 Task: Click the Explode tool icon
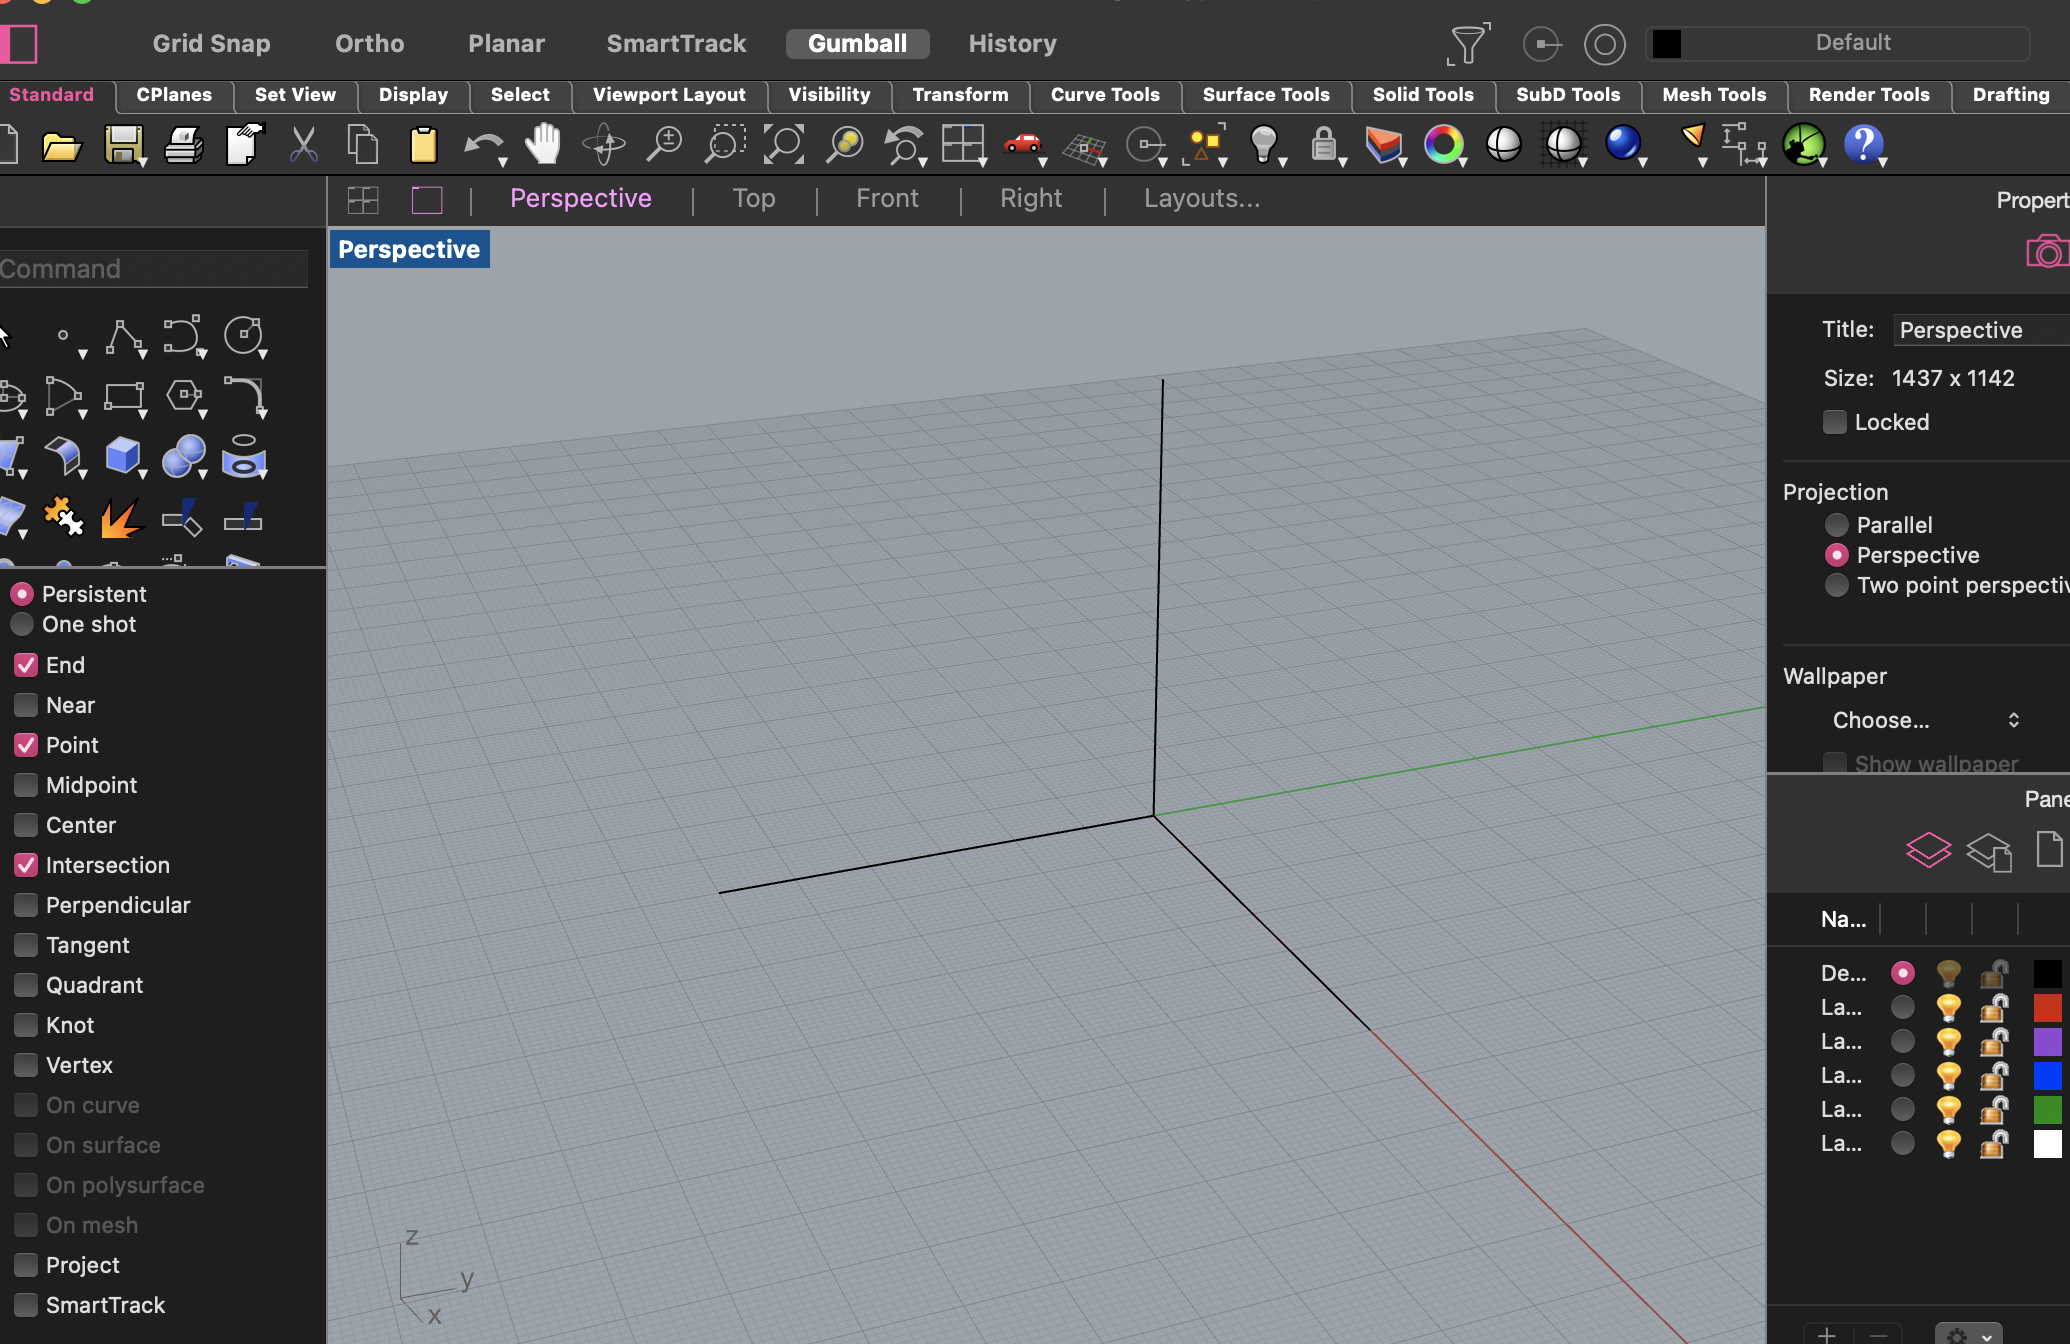tap(122, 518)
